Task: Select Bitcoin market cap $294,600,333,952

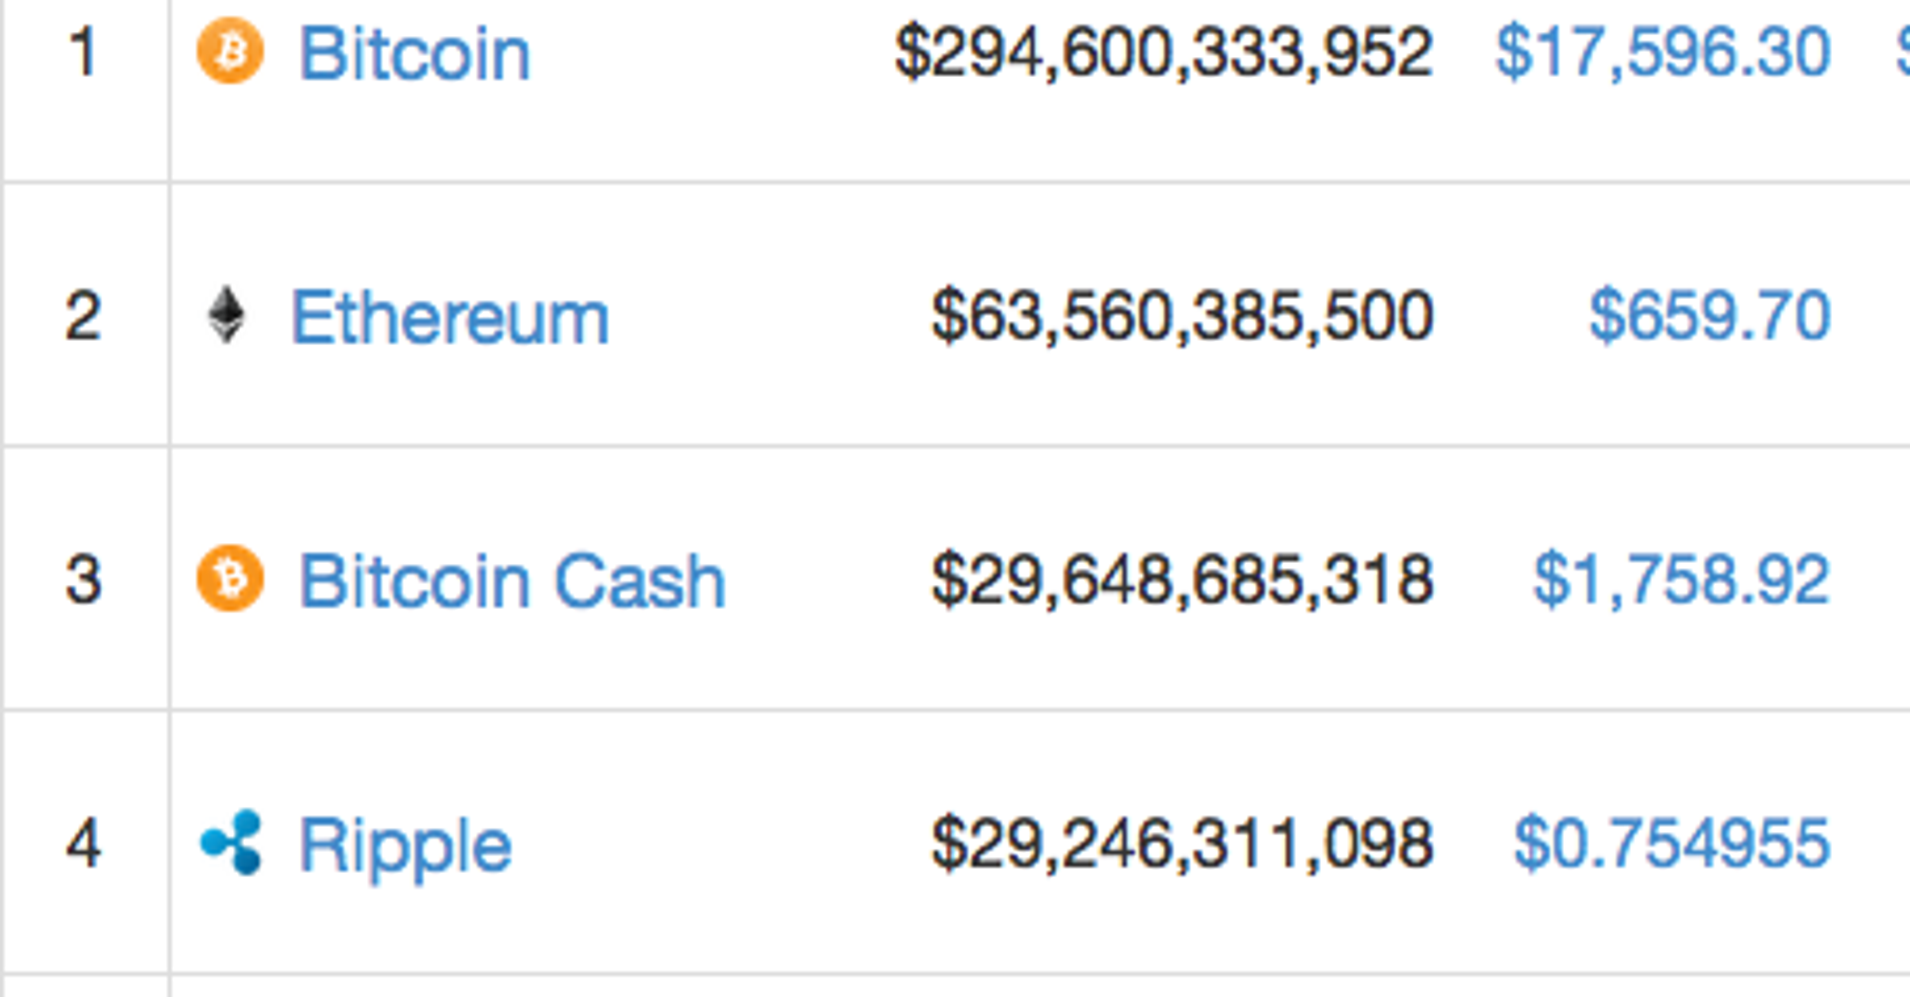Action: 1164,52
